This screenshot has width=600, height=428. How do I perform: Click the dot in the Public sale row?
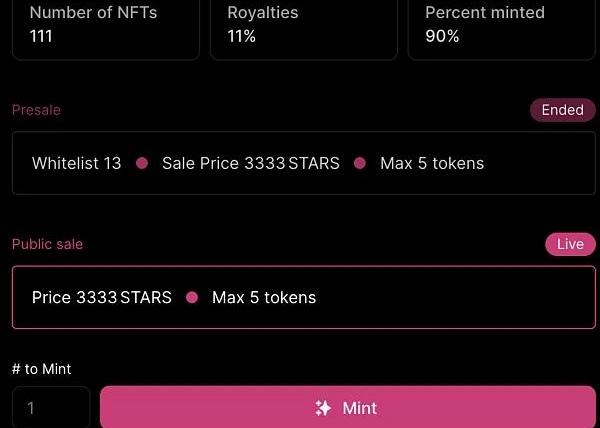[192, 297]
